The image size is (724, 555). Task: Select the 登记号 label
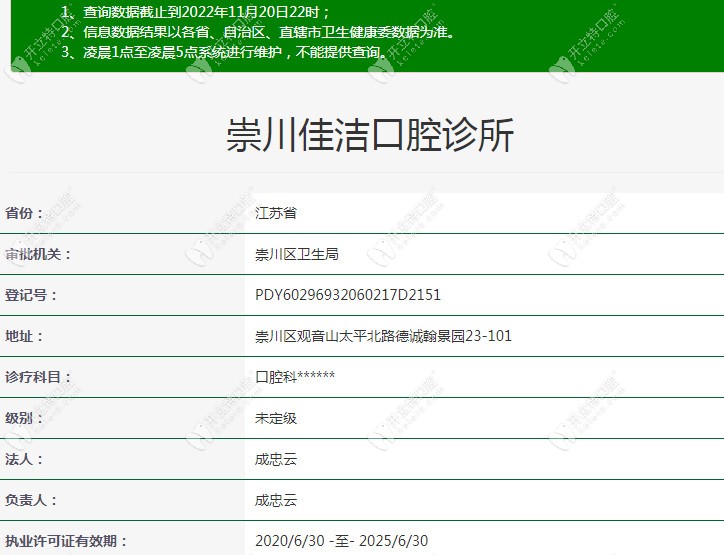pyautogui.click(x=31, y=295)
